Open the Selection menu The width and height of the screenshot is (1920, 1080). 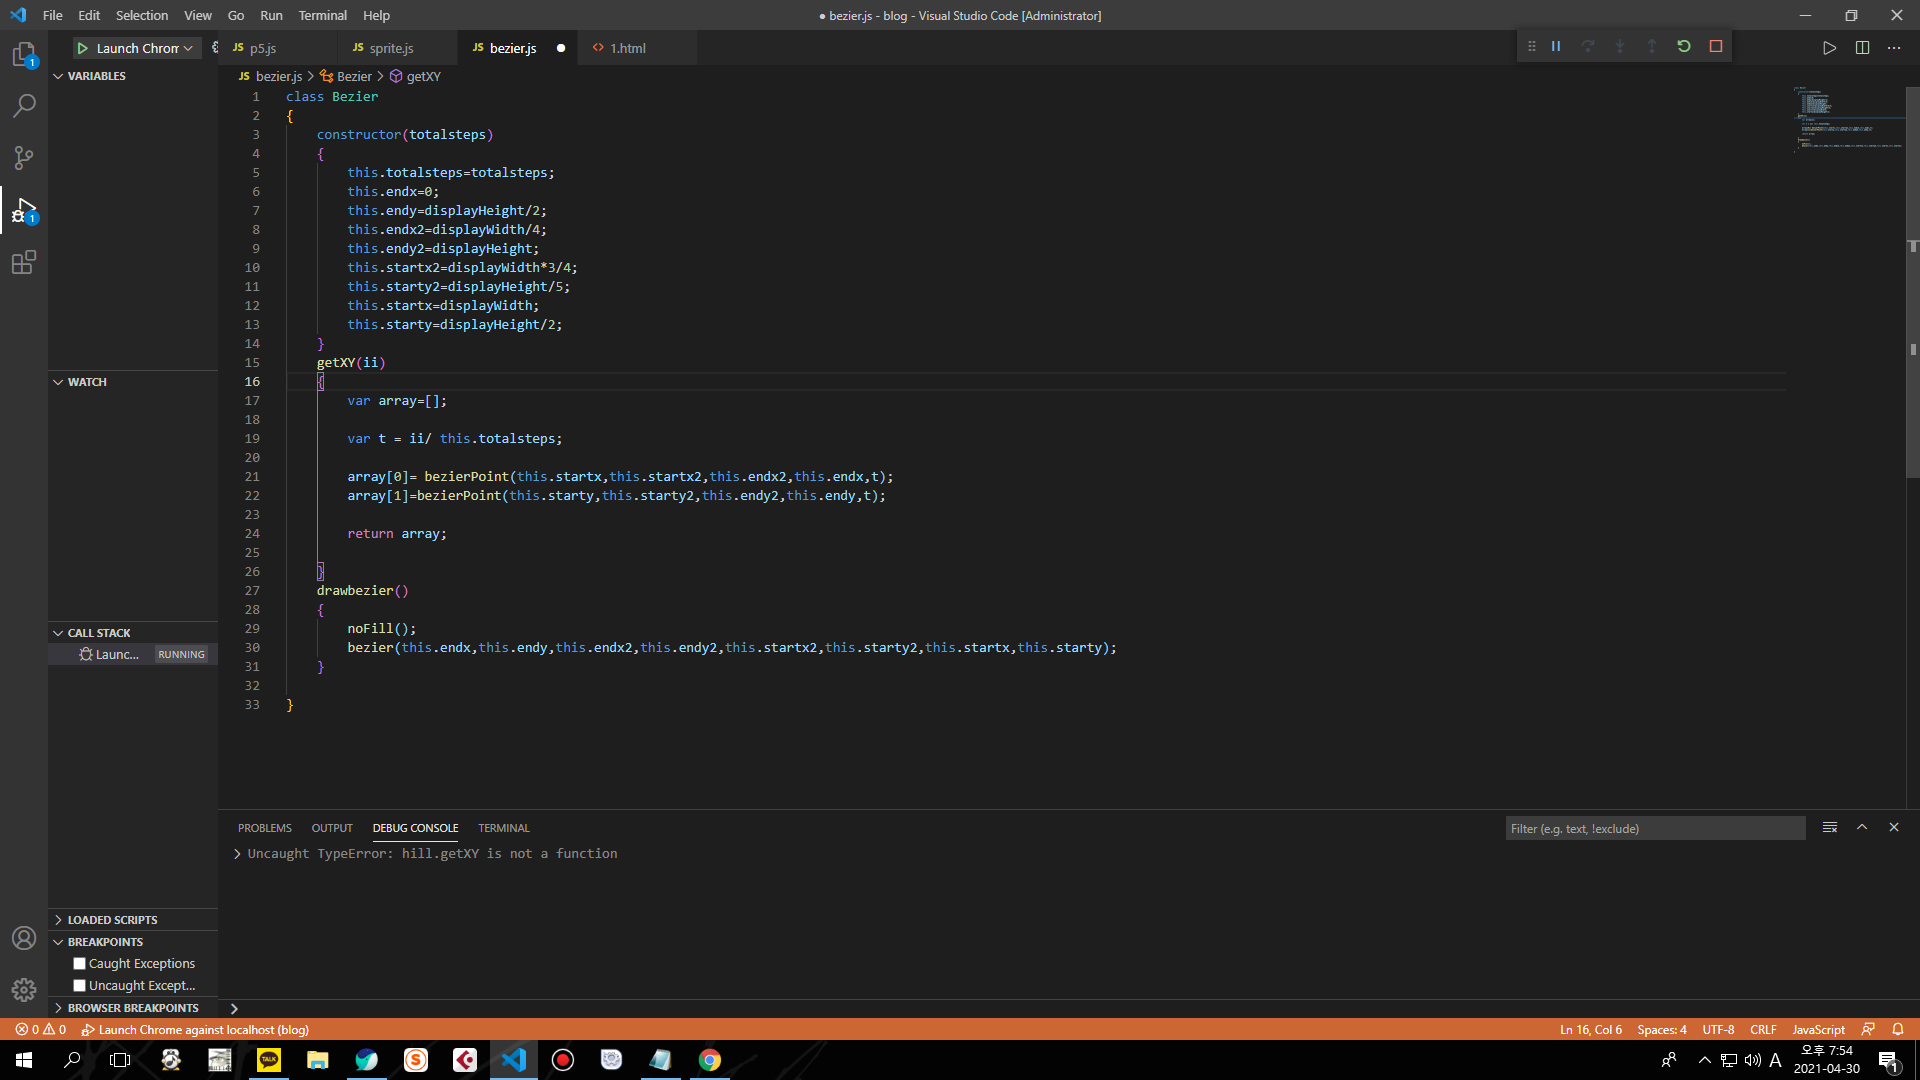141,15
